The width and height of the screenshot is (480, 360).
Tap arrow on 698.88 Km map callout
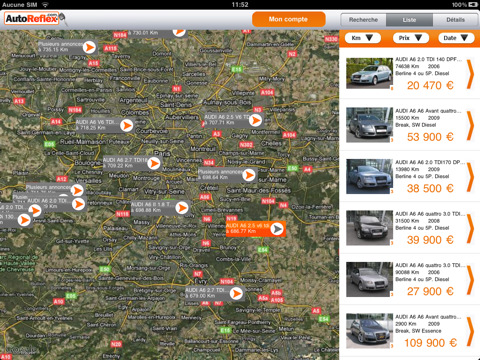tap(182, 208)
